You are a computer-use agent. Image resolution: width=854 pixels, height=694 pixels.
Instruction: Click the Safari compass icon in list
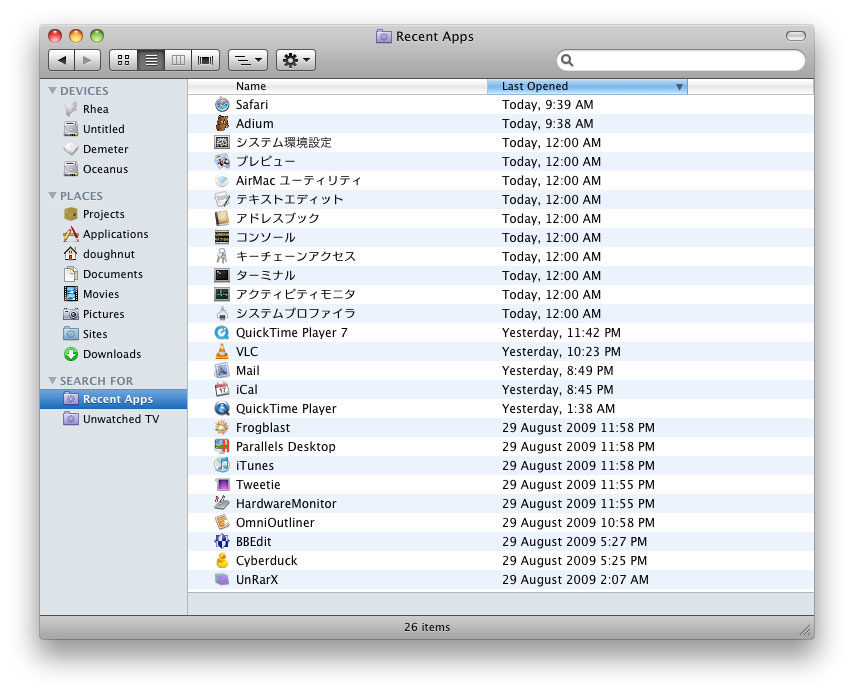click(x=222, y=105)
